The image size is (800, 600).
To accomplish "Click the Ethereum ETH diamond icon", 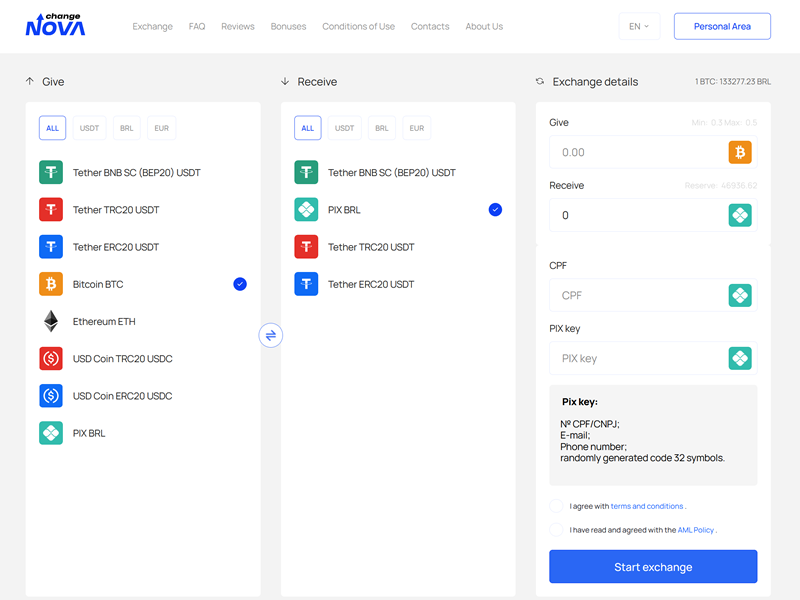I will pyautogui.click(x=51, y=321).
